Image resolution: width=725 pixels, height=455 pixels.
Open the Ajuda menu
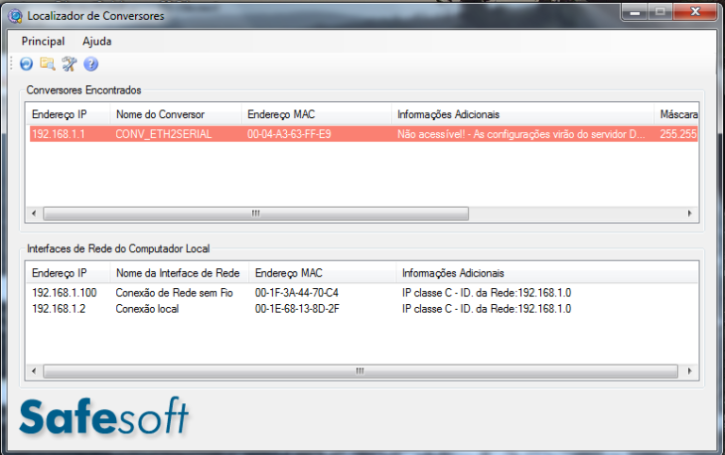(97, 42)
